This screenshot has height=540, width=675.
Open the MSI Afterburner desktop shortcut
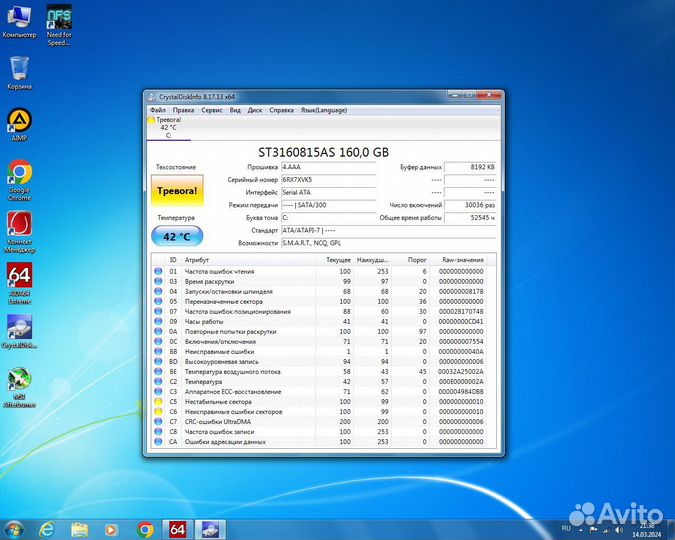click(x=19, y=382)
